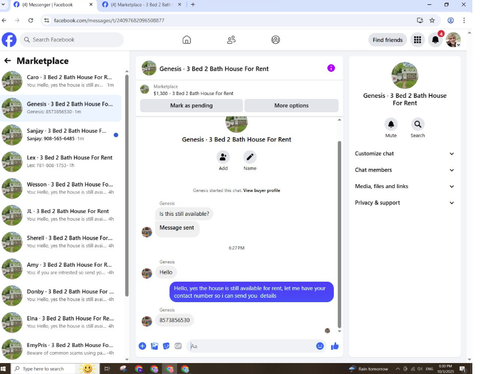Click the chat messages scrollbar
Screen dimensions: 500x374
(x=339, y=233)
